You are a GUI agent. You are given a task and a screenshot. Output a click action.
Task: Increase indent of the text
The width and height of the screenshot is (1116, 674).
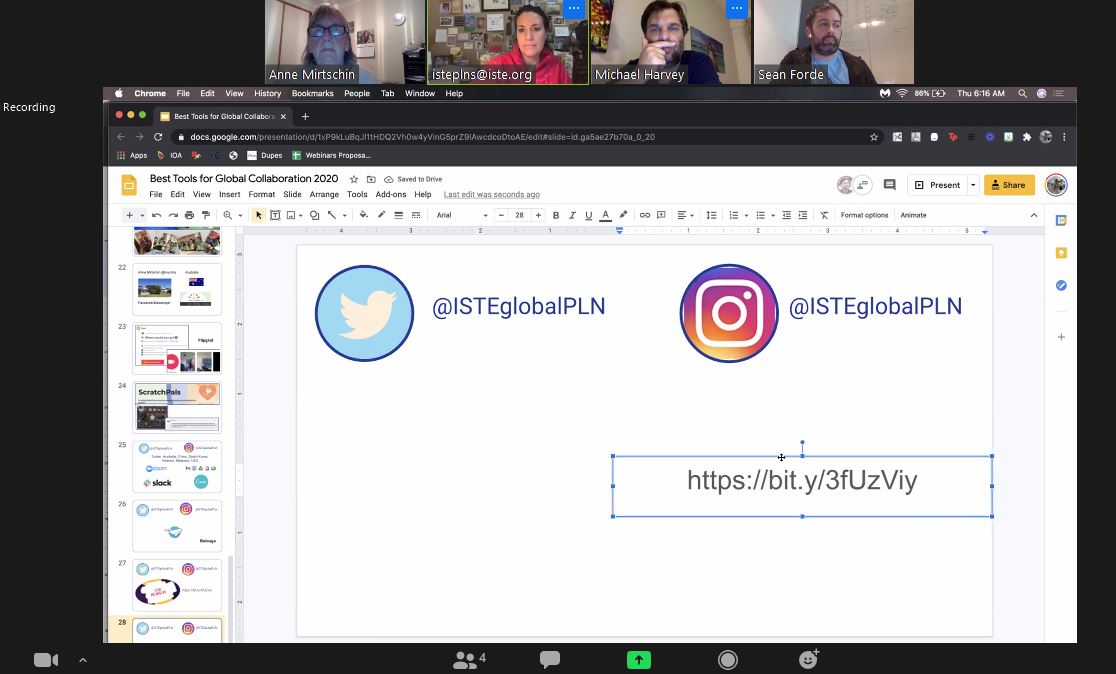(803, 215)
